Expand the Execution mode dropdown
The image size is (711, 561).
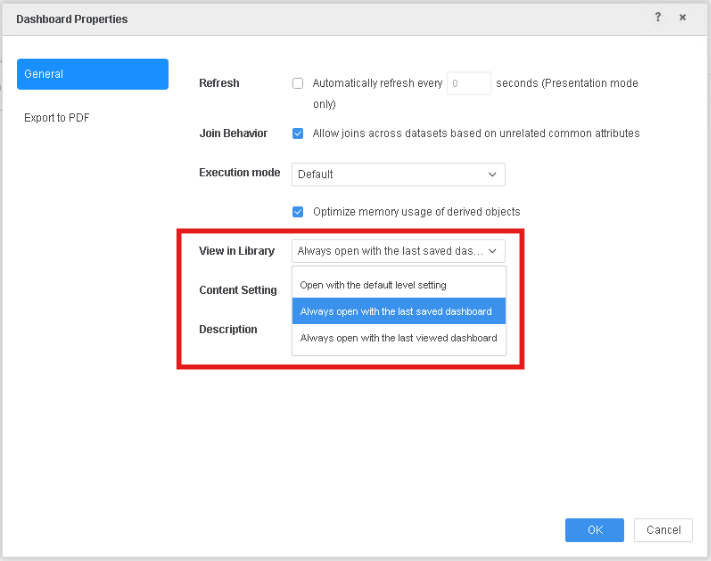click(398, 174)
